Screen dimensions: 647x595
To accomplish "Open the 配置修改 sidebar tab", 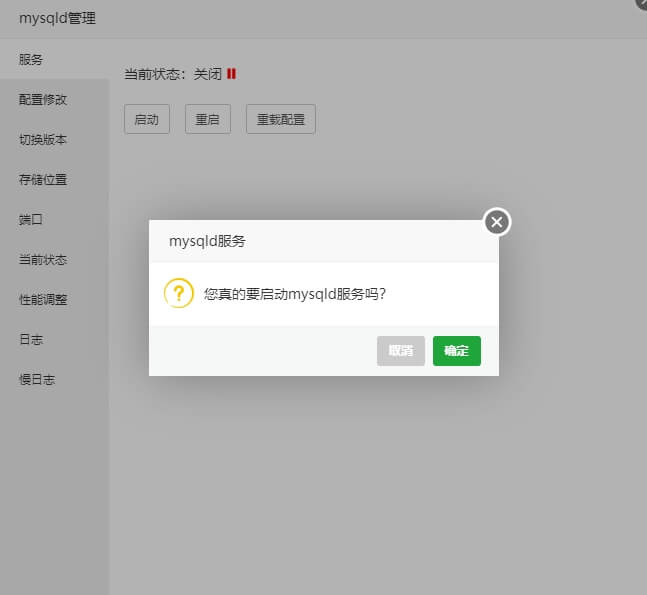I will (x=54, y=99).
